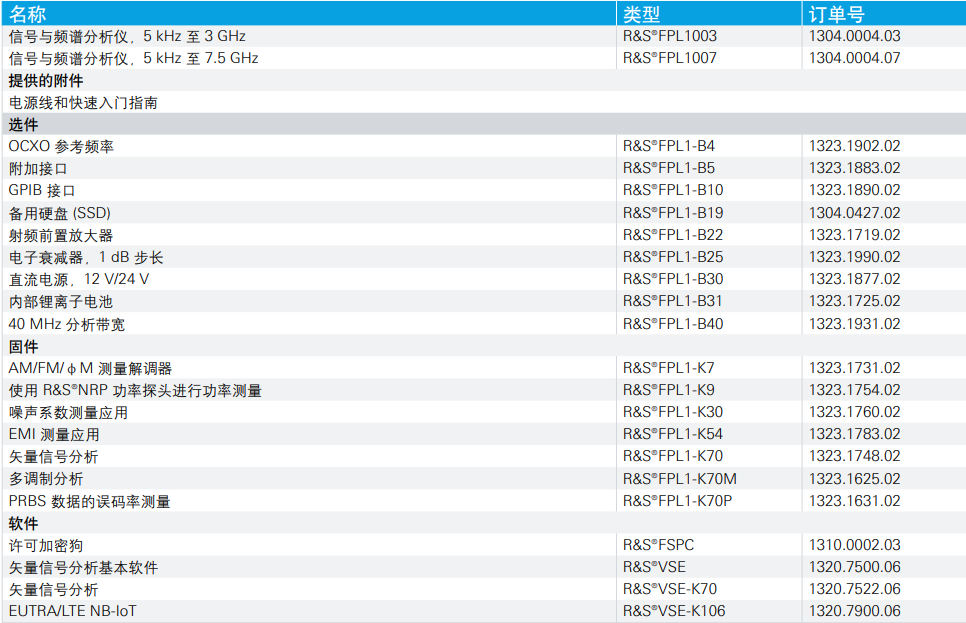Select the 备用硬盘 (SSD) row name

click(60, 214)
